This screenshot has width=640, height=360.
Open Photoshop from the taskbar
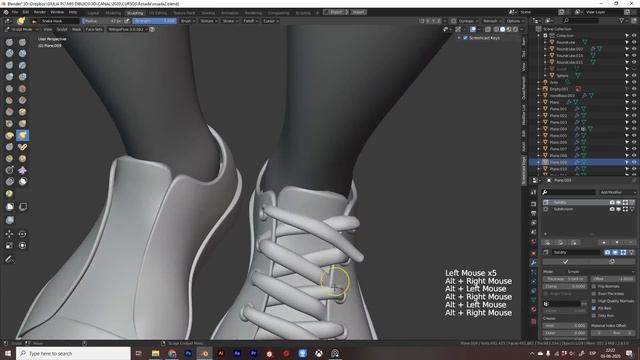[x=188, y=353]
